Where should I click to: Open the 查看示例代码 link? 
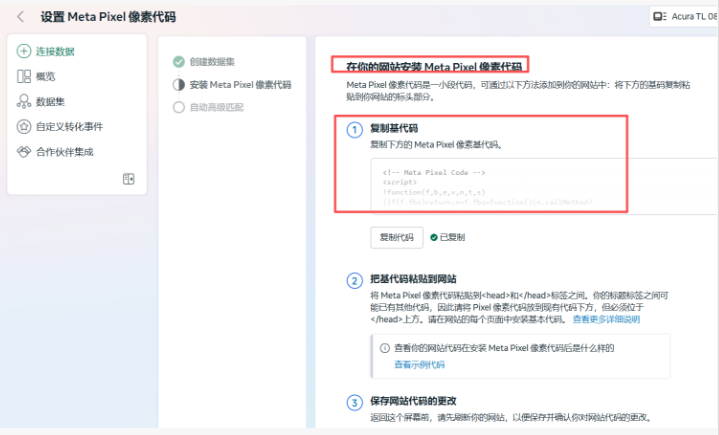click(x=420, y=364)
